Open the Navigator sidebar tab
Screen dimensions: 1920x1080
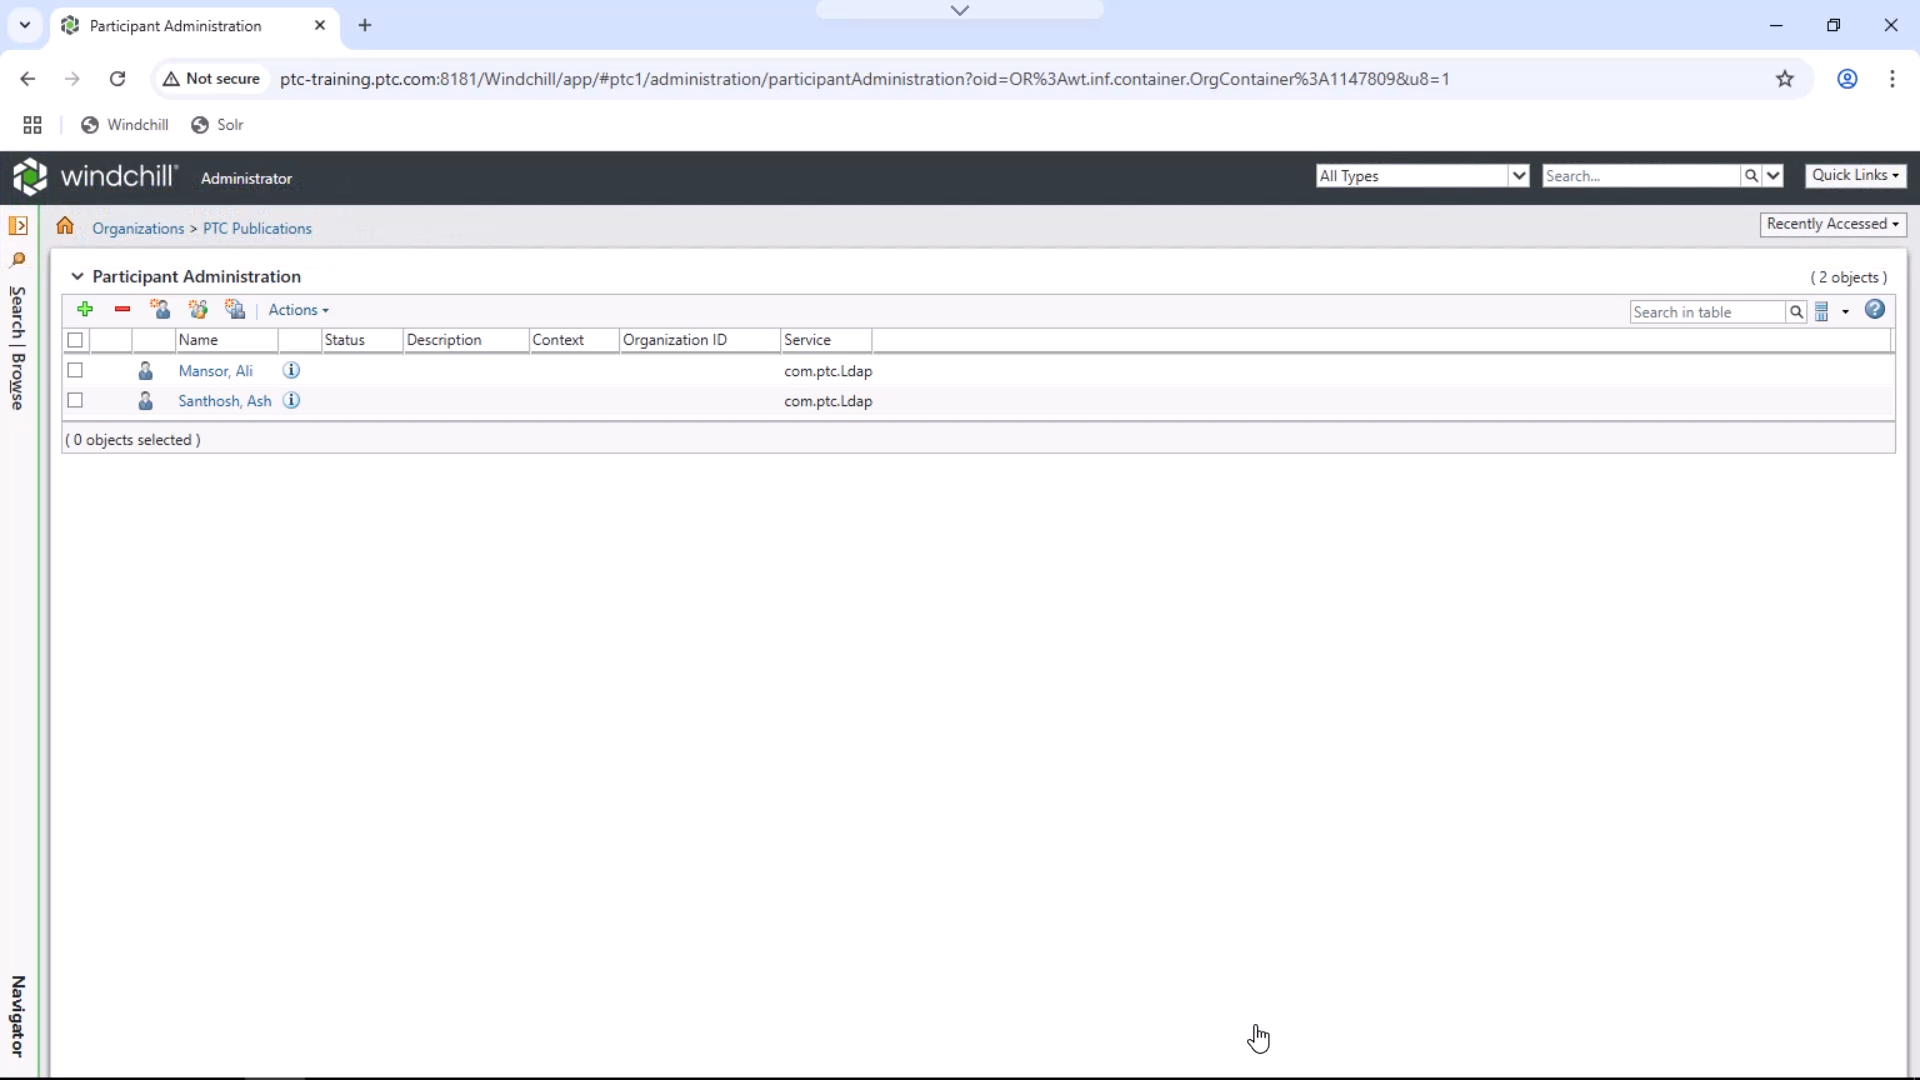click(17, 1016)
